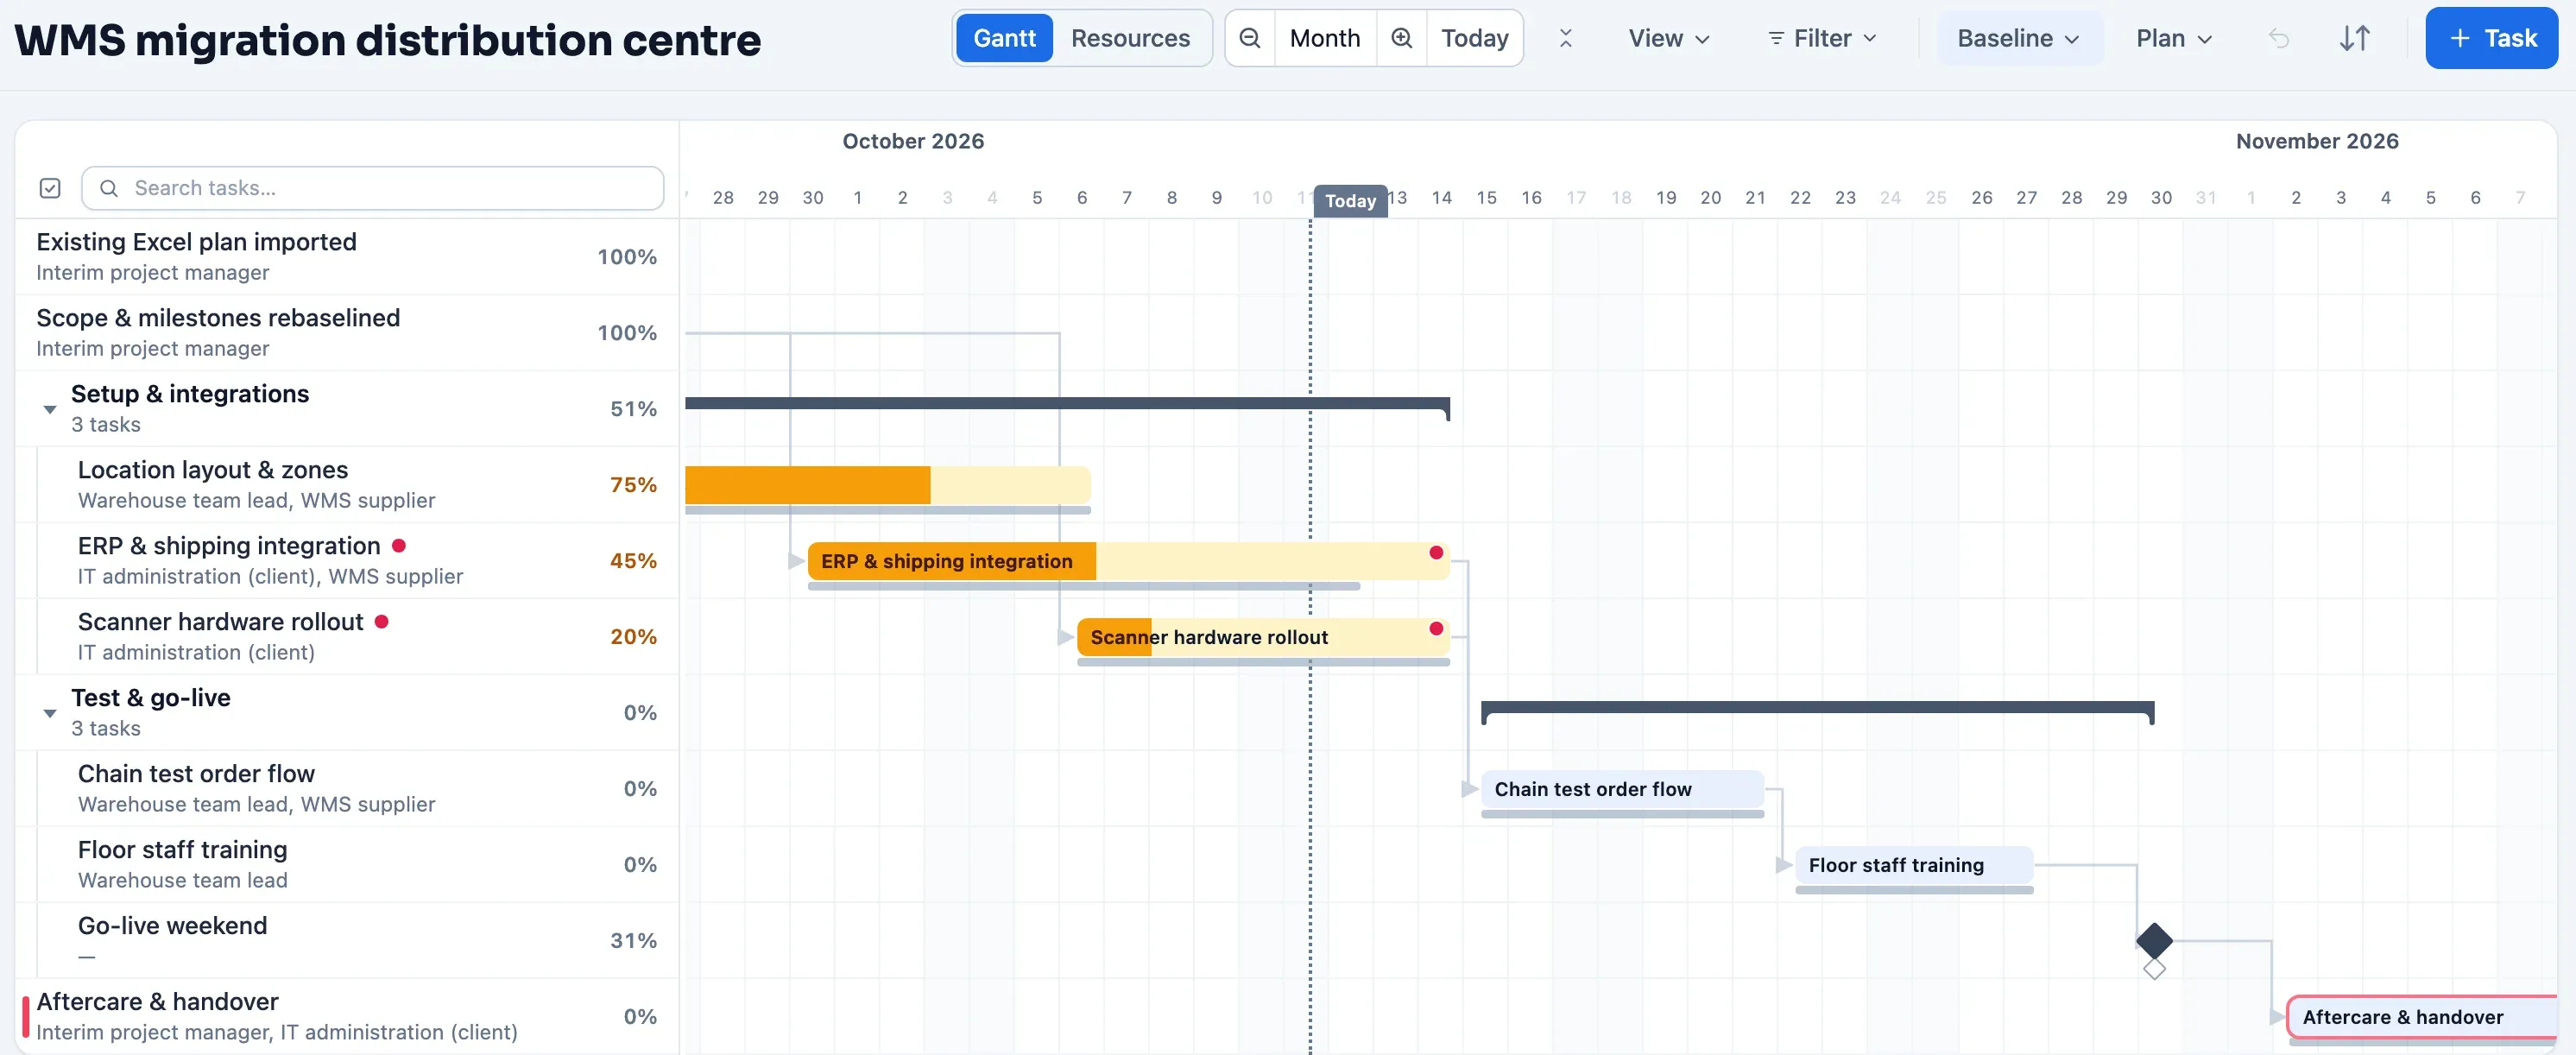Collapse the Test & go-live group
Image resolution: width=2576 pixels, height=1055 pixels.
pos(49,713)
